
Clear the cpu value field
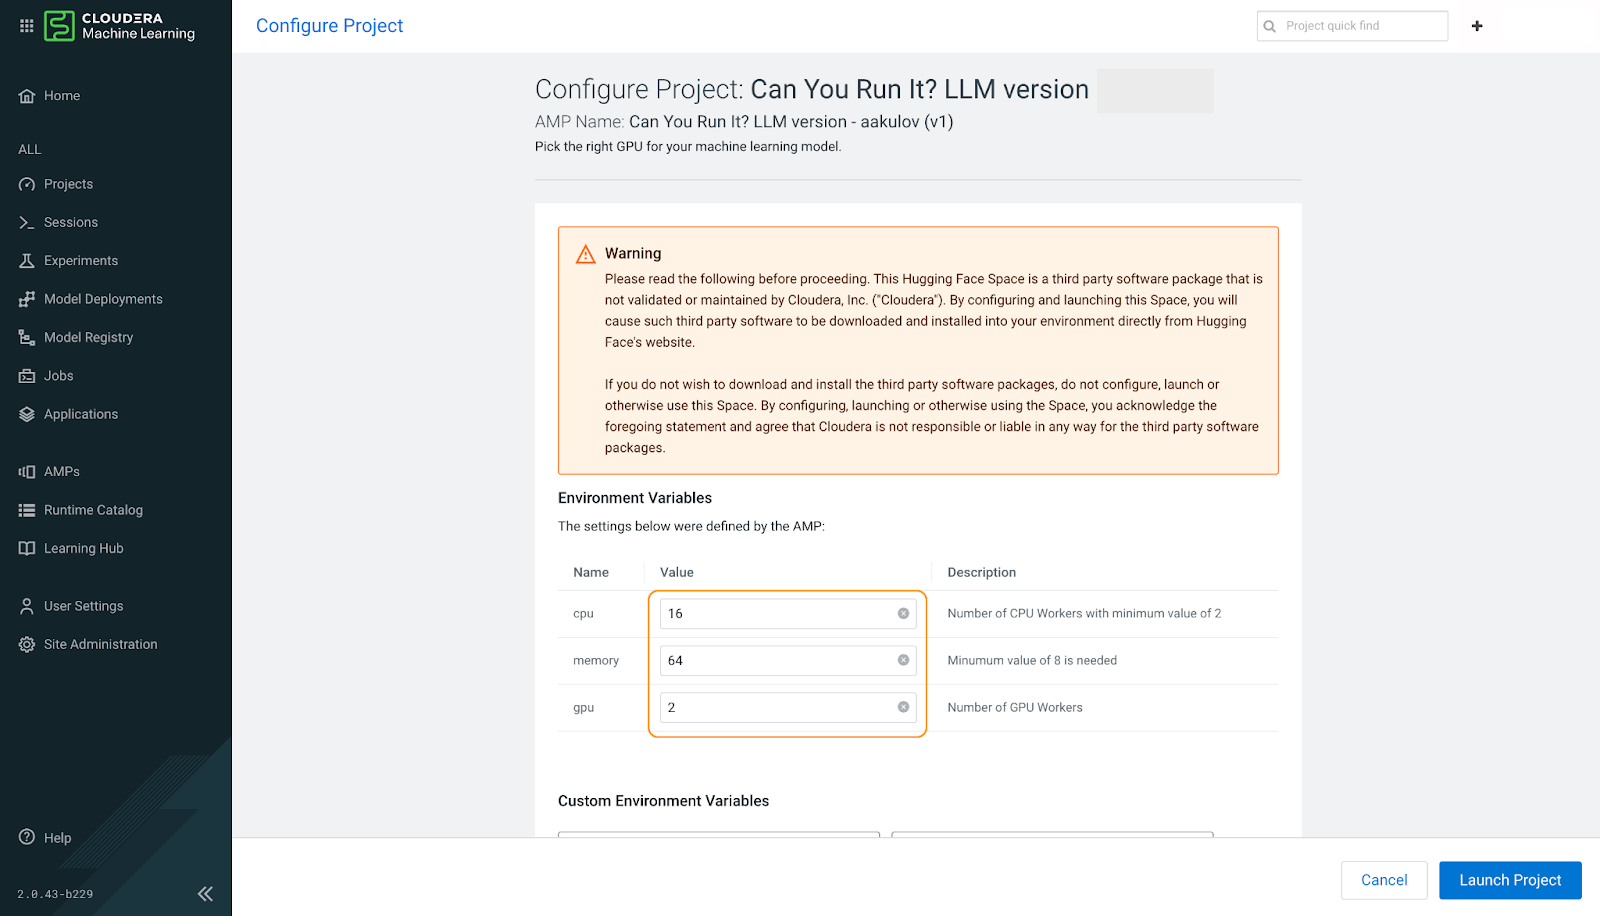[x=901, y=613]
